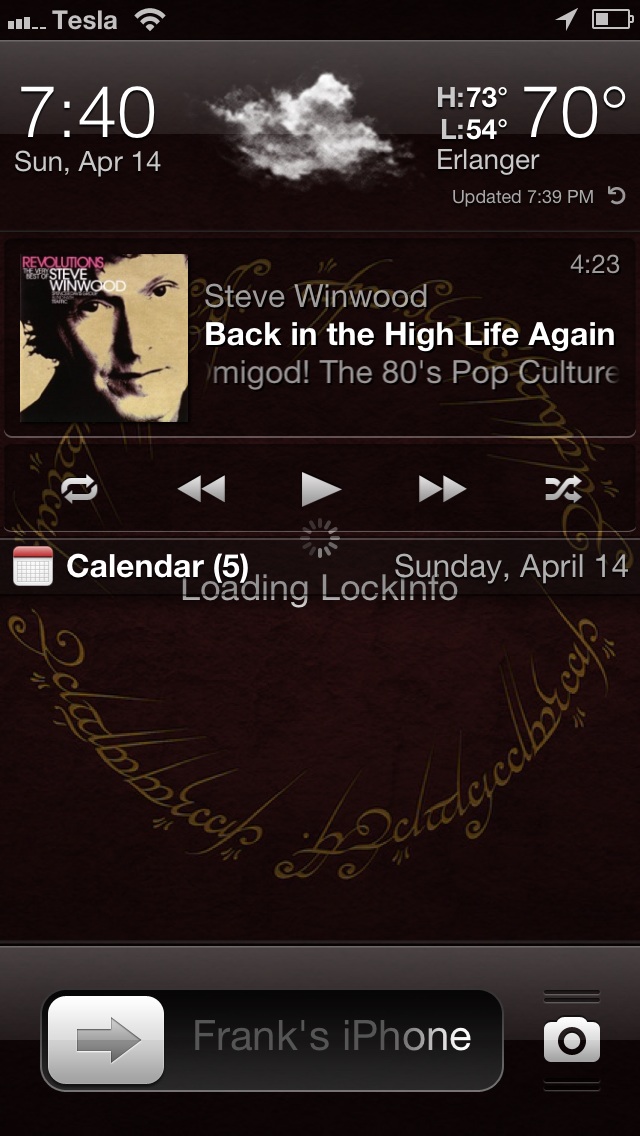Tap the battery indicator icon
This screenshot has height=1136, width=640.
612,20
